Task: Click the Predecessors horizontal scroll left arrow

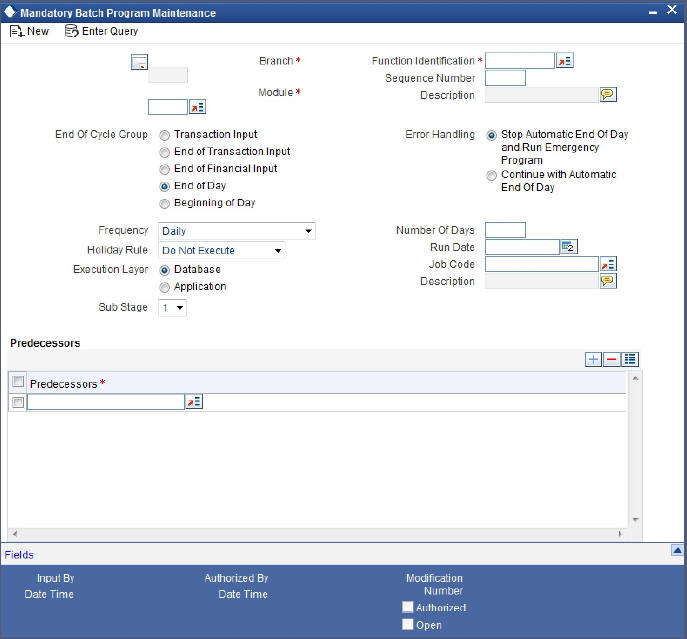Action: click(x=14, y=534)
